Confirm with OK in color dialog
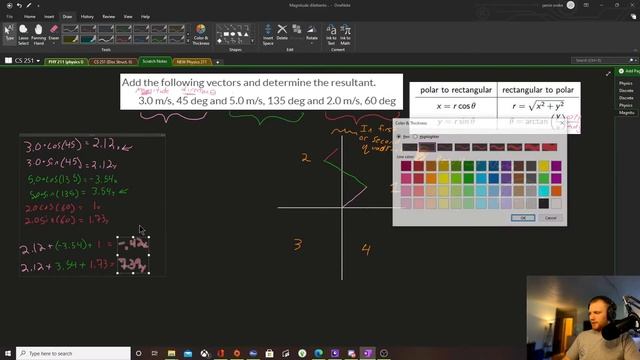Viewport: 640px width, 360px height. 523,218
